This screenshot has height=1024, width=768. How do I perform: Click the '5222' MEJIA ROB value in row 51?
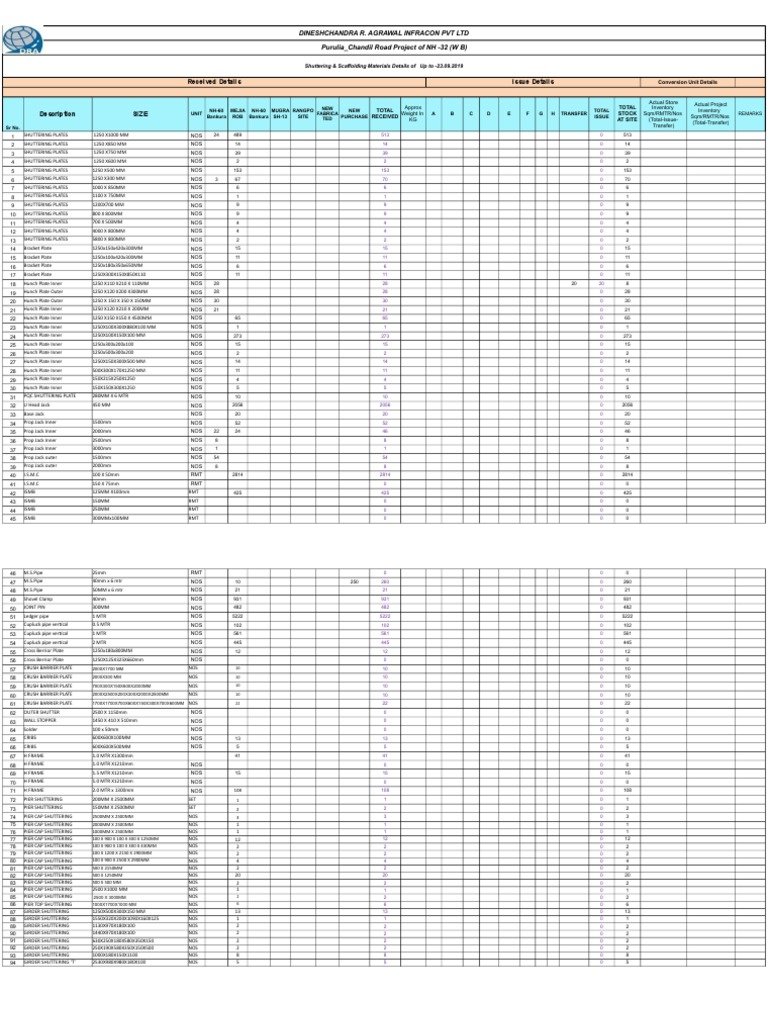[x=238, y=616]
